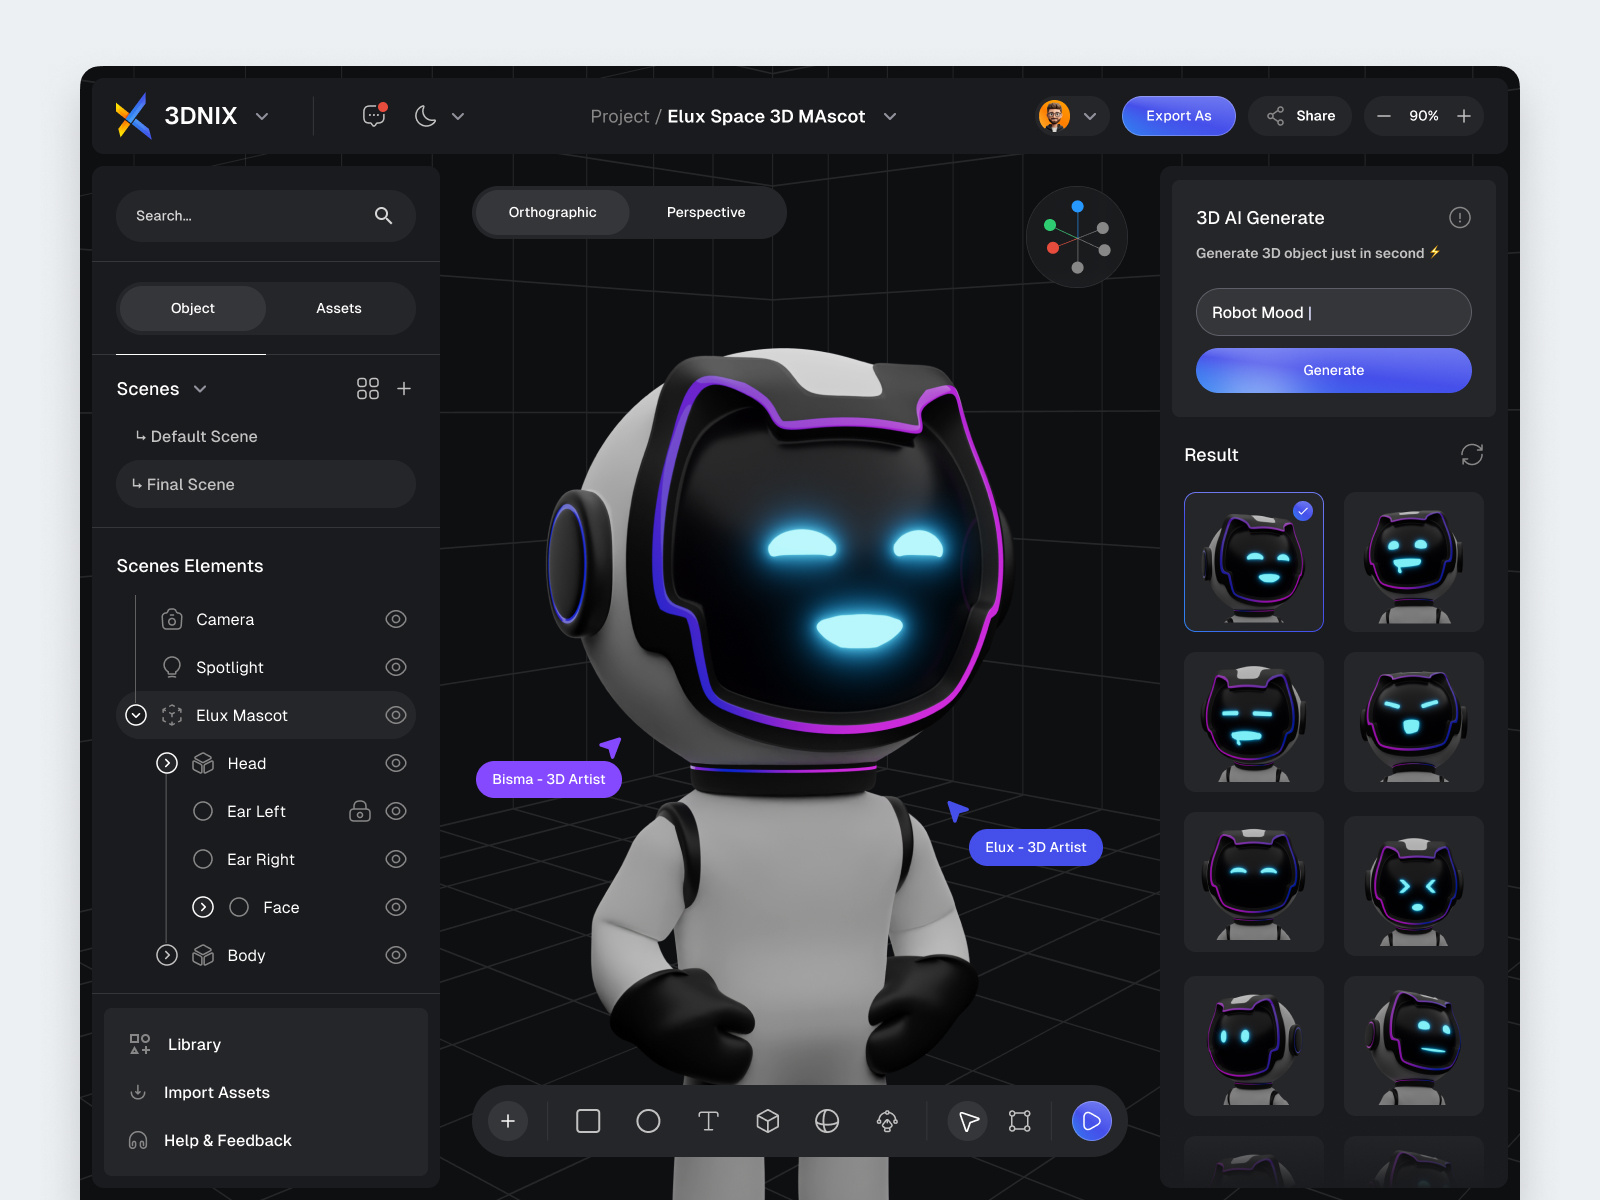Select the 3D cube primitive tool
Viewport: 1600px width, 1200px height.
[768, 1121]
